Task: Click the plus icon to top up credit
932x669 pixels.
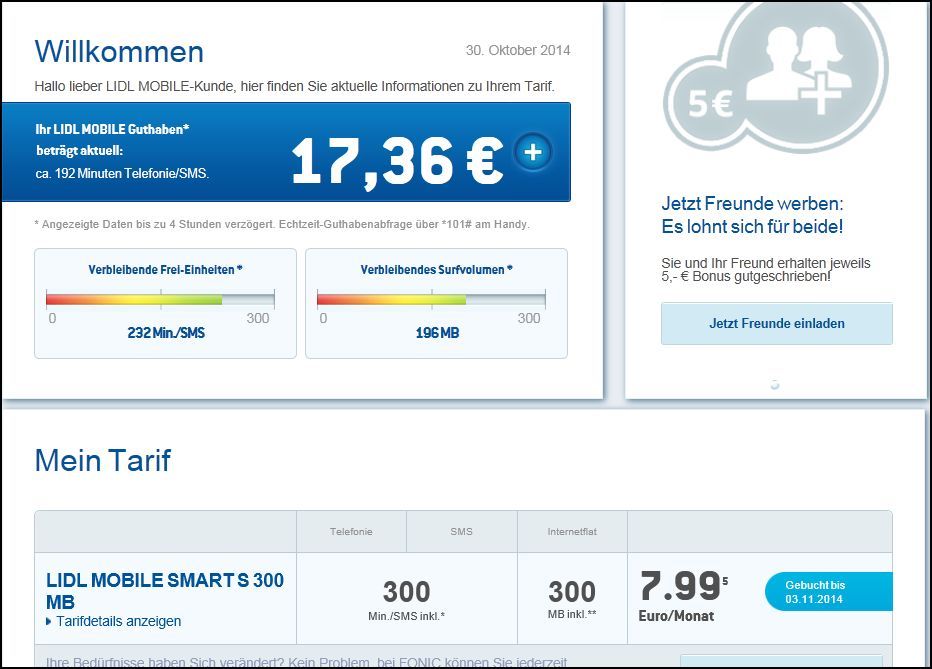Action: pos(533,152)
